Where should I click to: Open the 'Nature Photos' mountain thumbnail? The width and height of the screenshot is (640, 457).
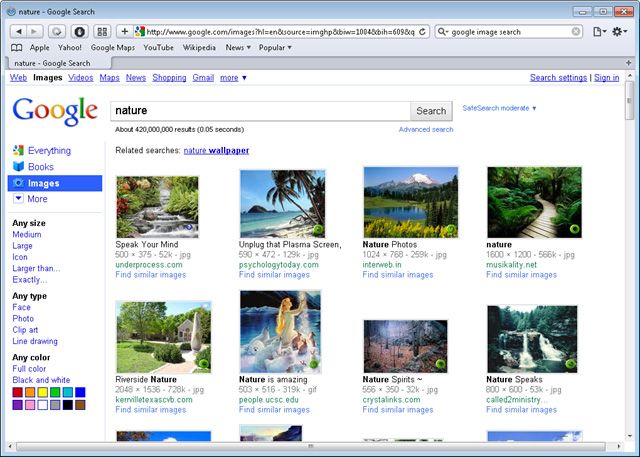[411, 202]
